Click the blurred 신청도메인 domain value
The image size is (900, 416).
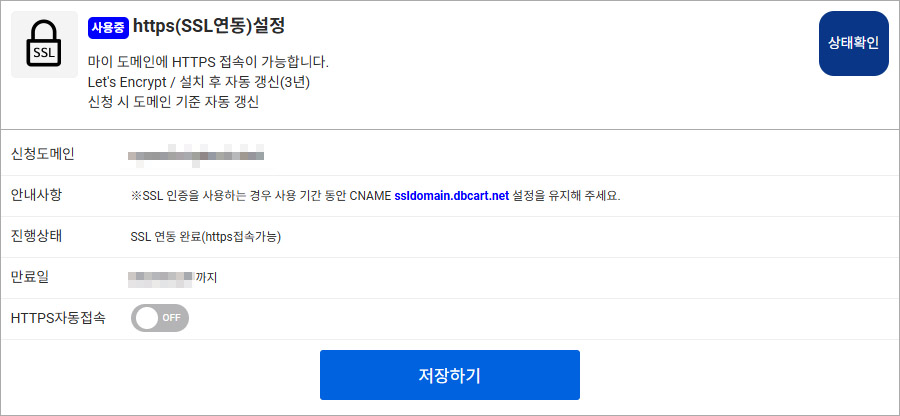196,155
